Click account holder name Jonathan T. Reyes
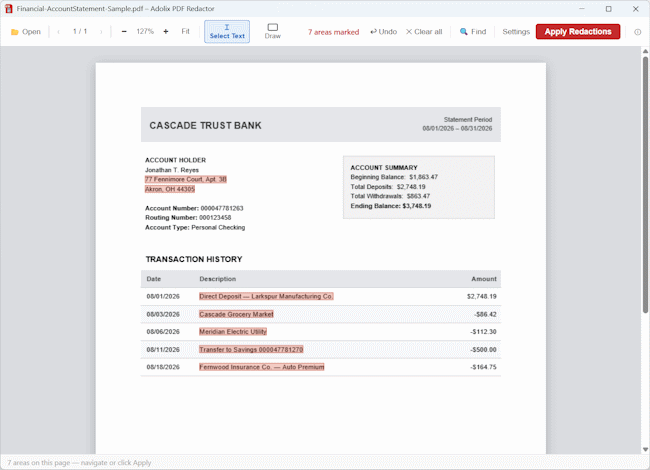Image resolution: width=650 pixels, height=470 pixels. (x=172, y=170)
